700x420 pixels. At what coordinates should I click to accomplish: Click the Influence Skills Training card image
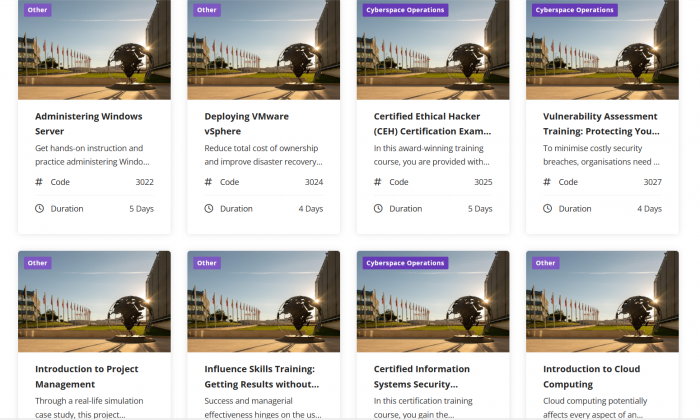[x=263, y=302]
